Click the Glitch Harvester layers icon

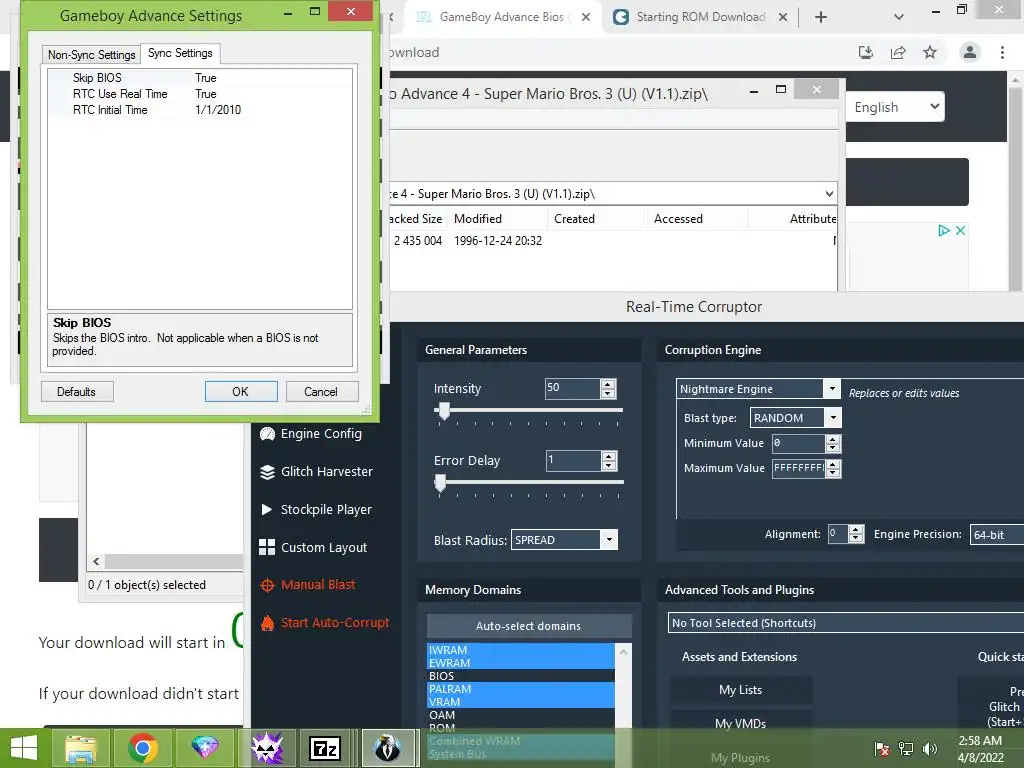[x=267, y=472]
